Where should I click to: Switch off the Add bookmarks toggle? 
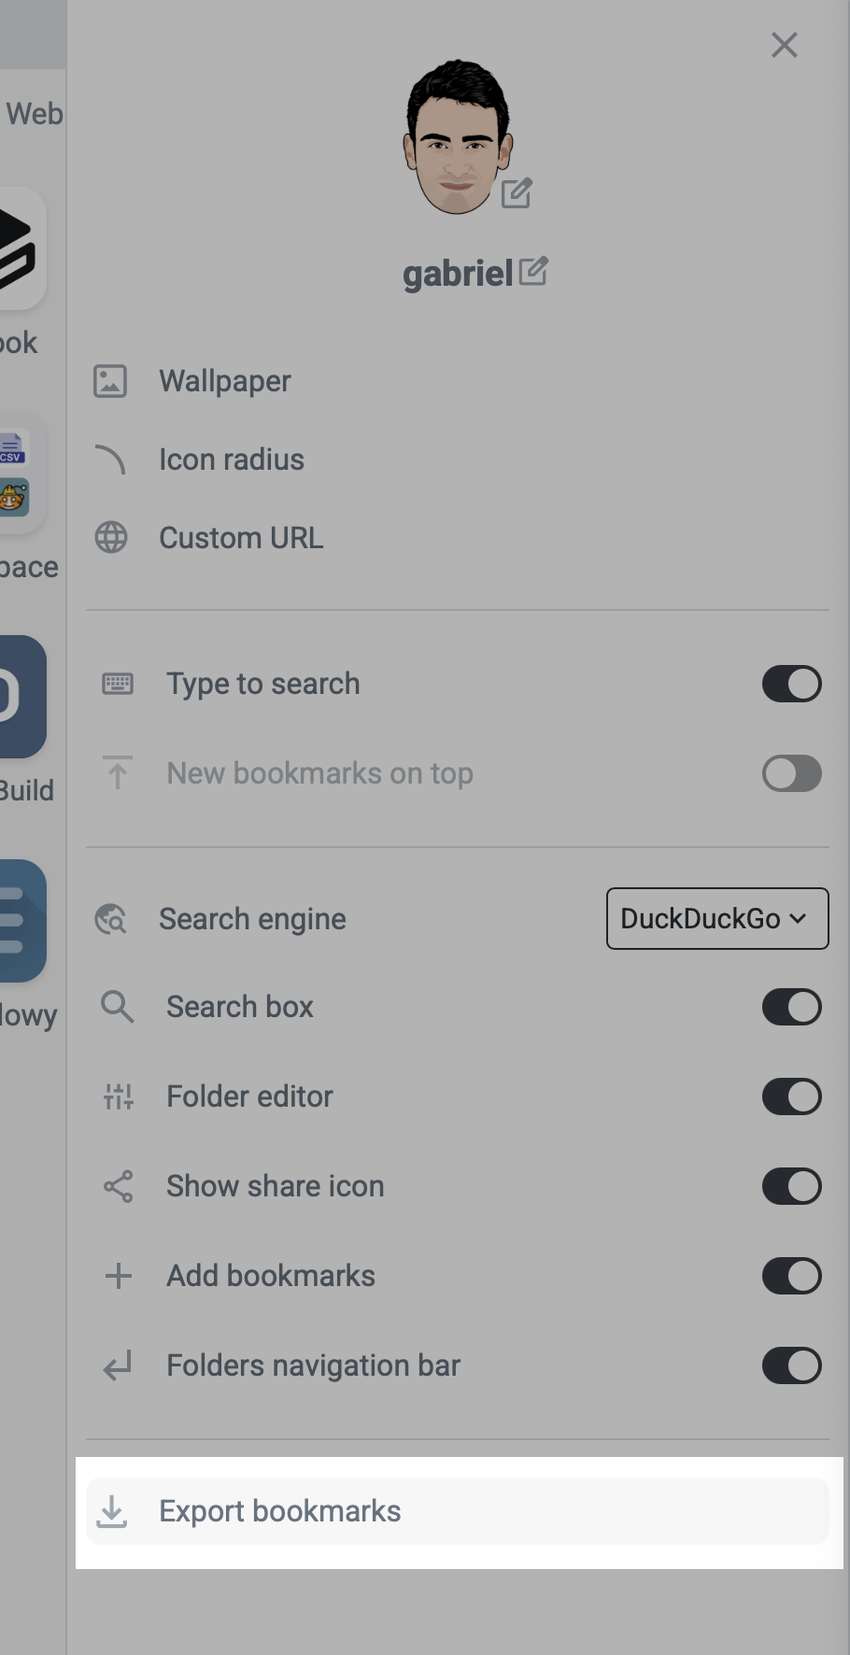tap(791, 1276)
